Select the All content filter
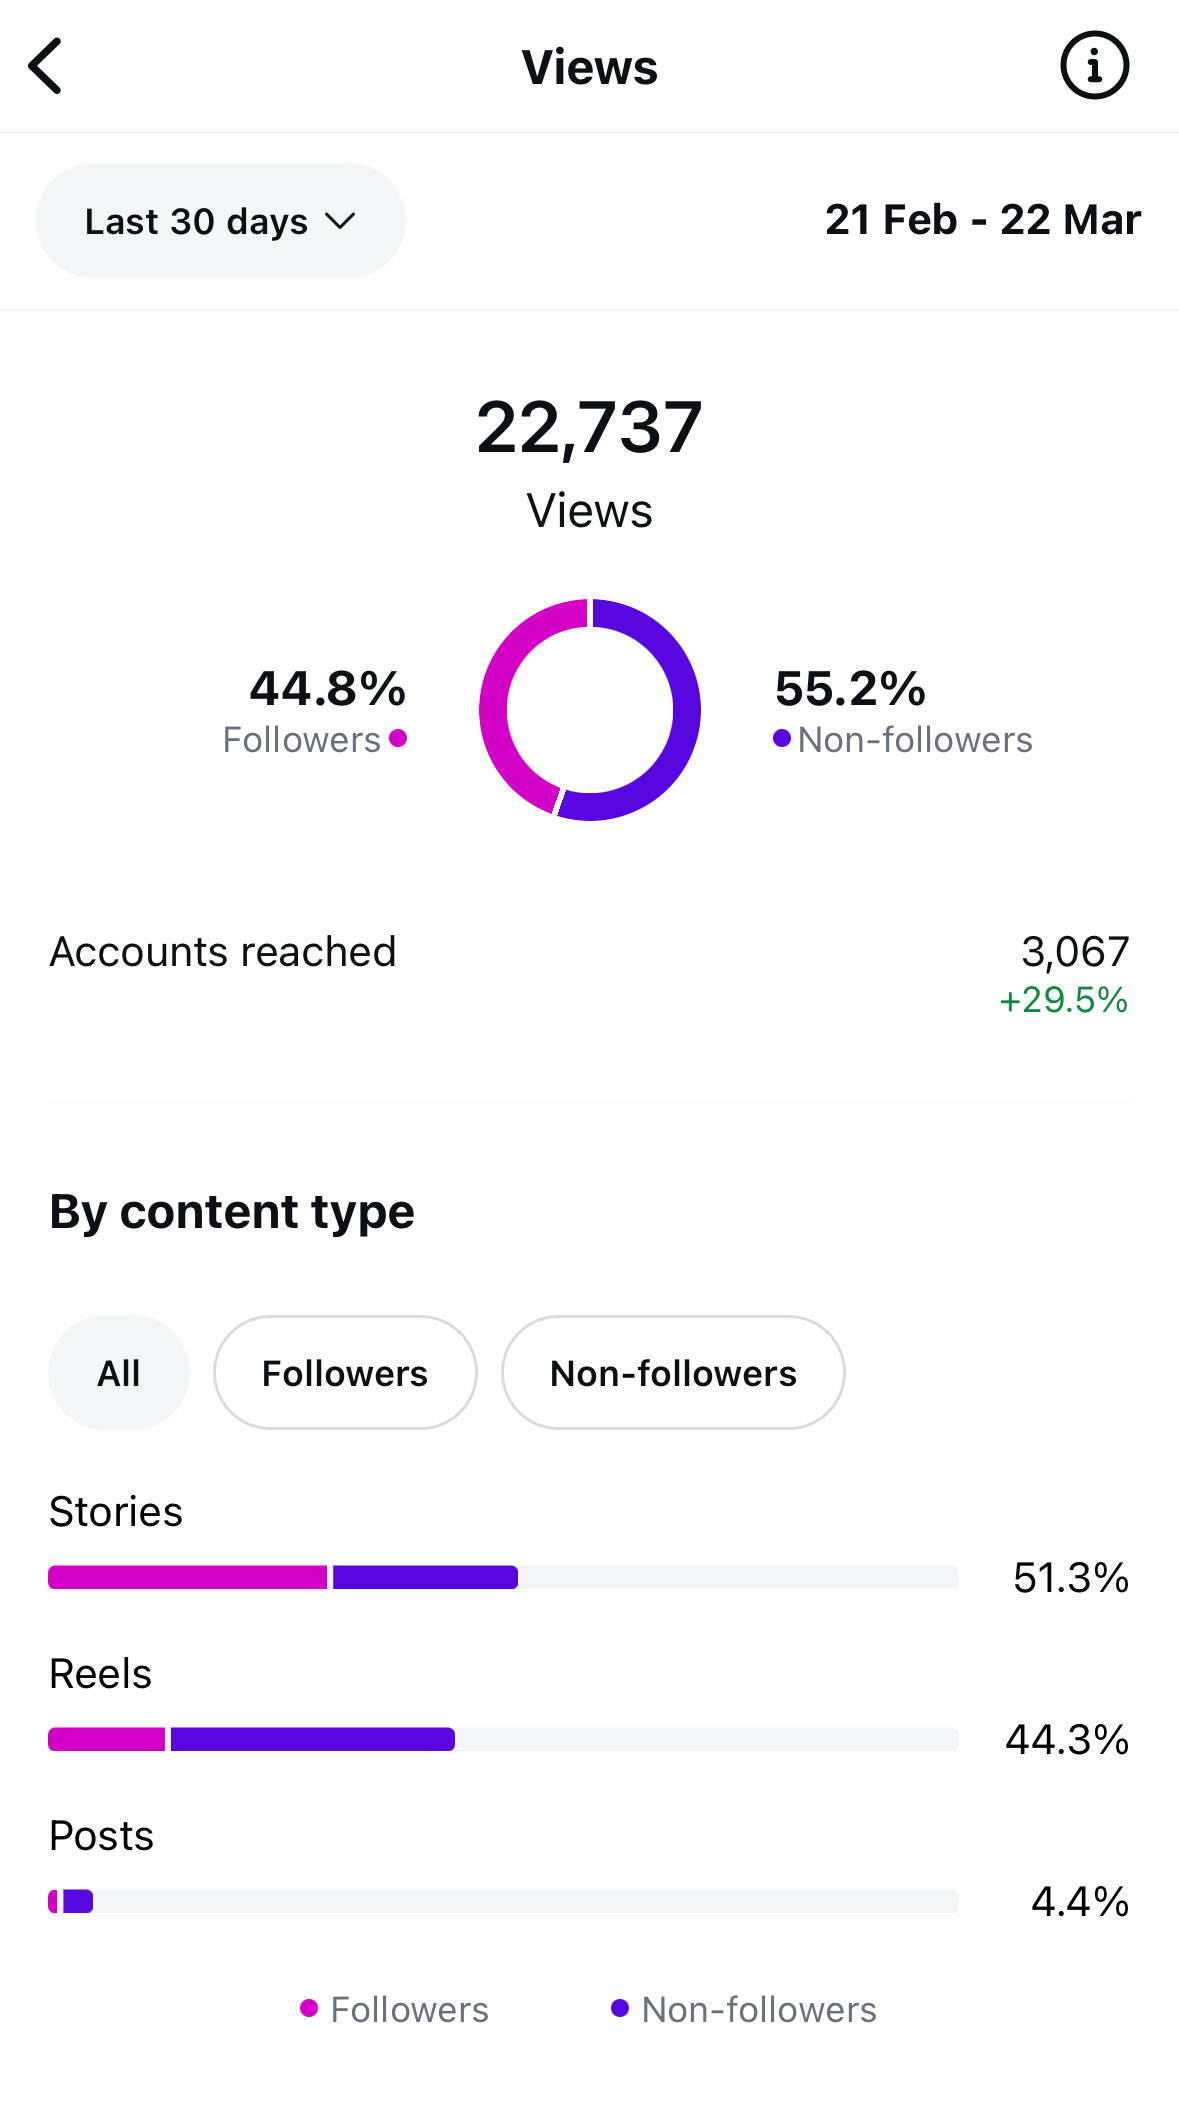 click(119, 1373)
